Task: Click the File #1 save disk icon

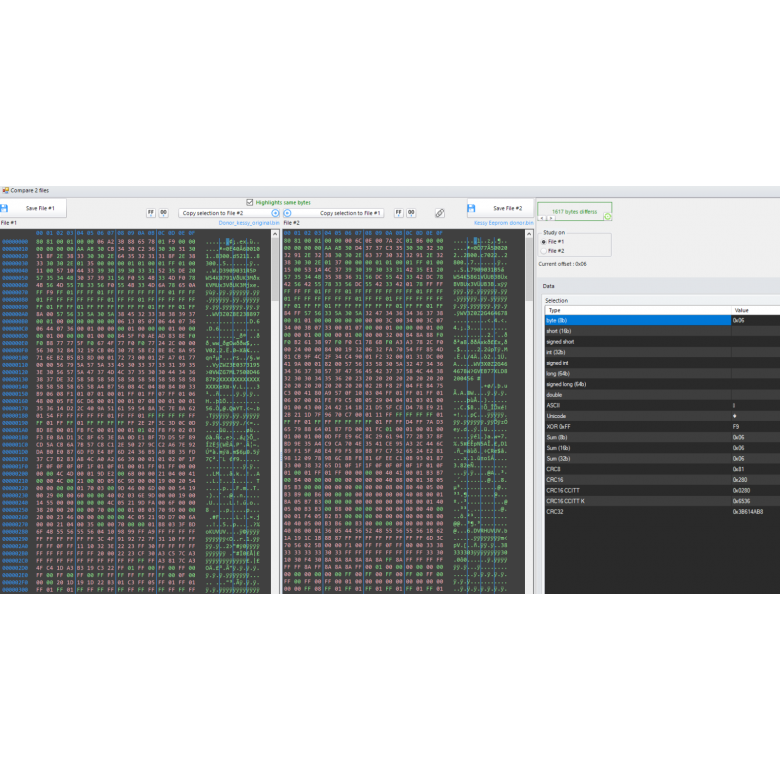Action: click(6, 208)
